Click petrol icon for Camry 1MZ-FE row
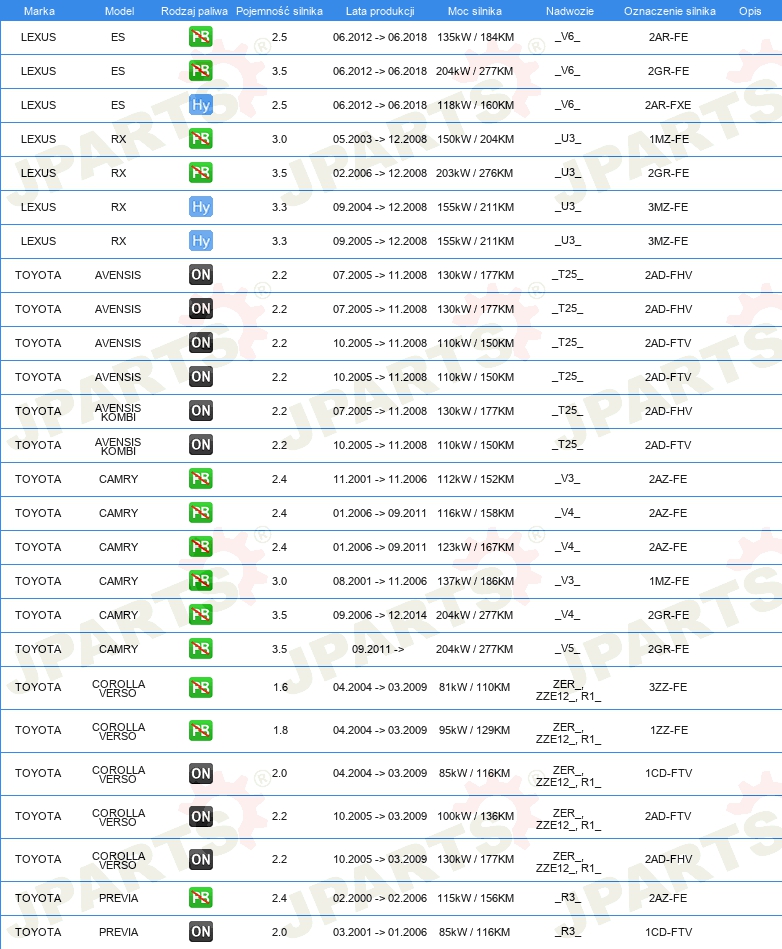This screenshot has height=949, width=782. [x=200, y=581]
